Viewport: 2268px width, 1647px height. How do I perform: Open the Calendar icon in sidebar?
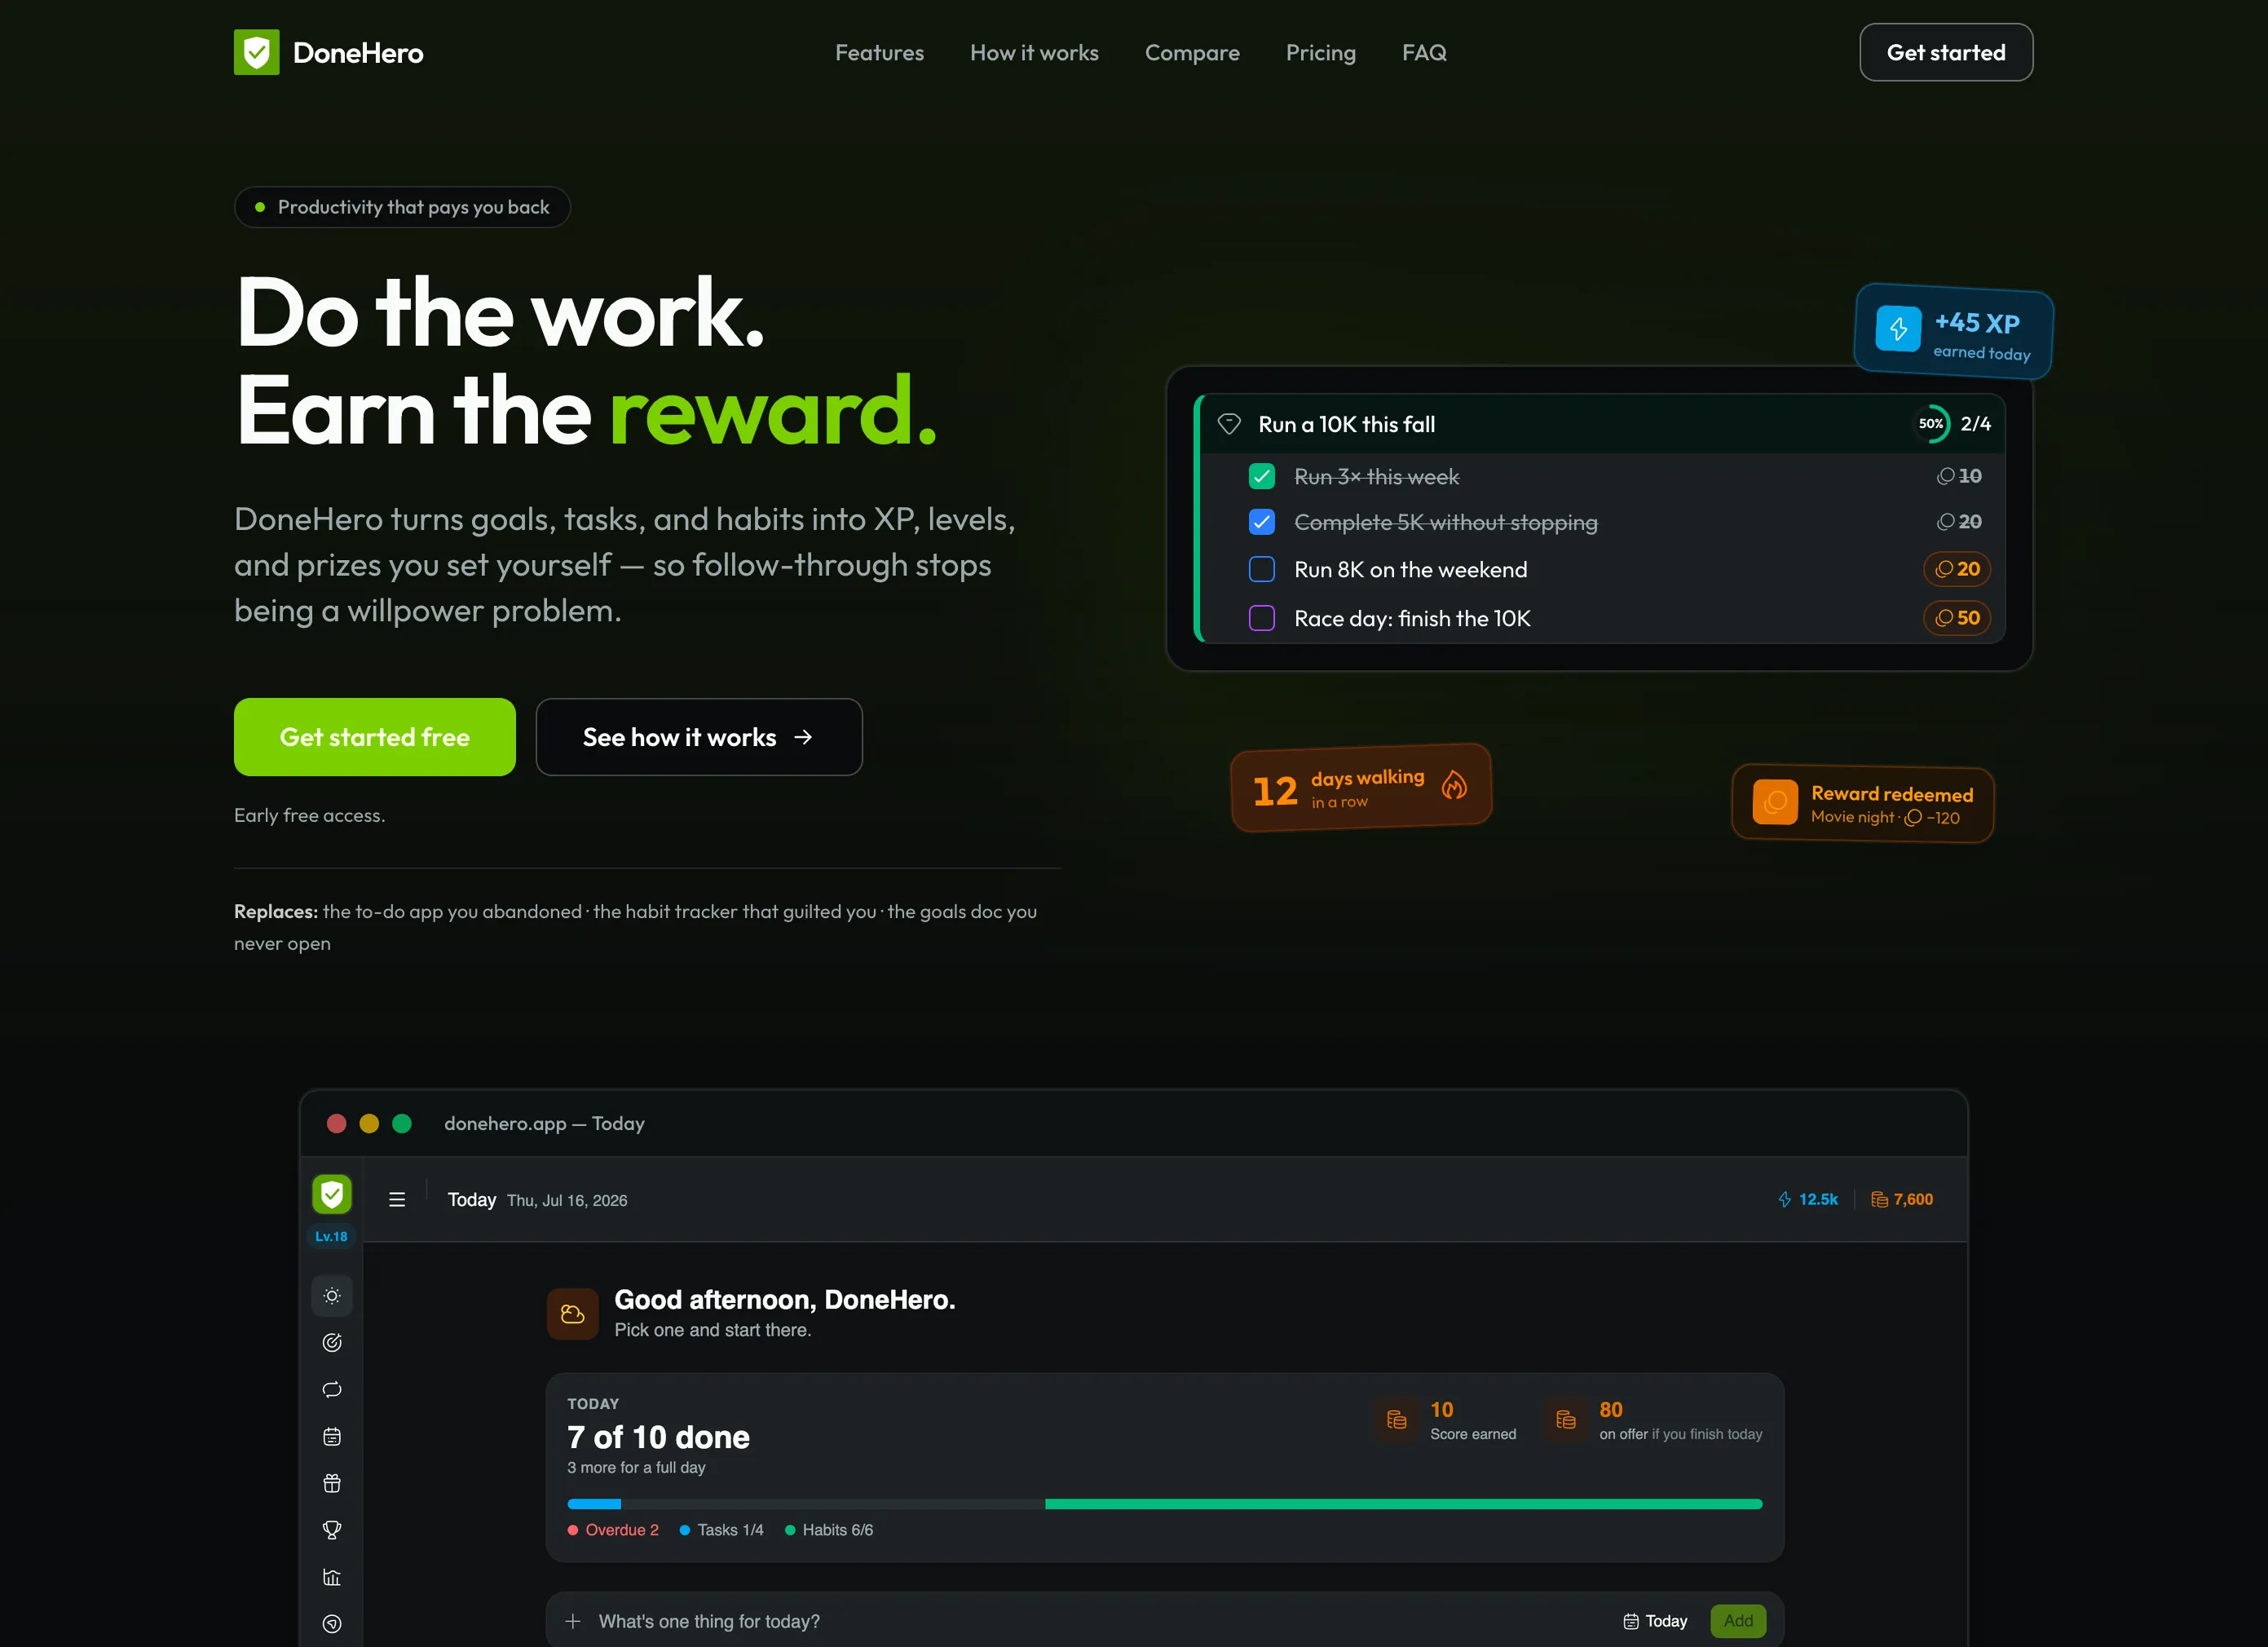[332, 1436]
